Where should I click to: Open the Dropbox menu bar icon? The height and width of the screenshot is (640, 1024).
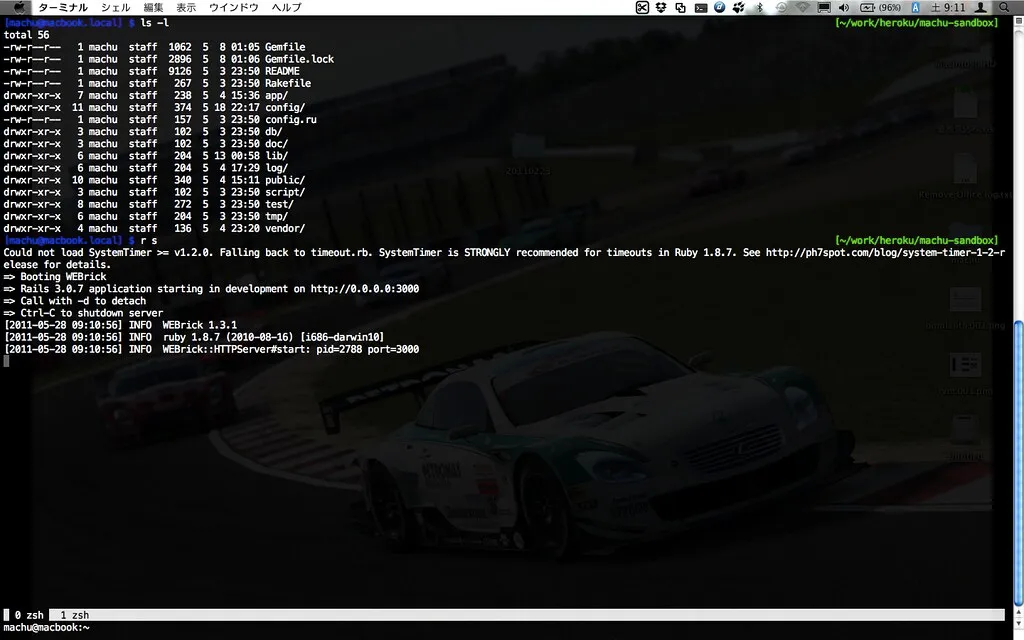pos(661,7)
